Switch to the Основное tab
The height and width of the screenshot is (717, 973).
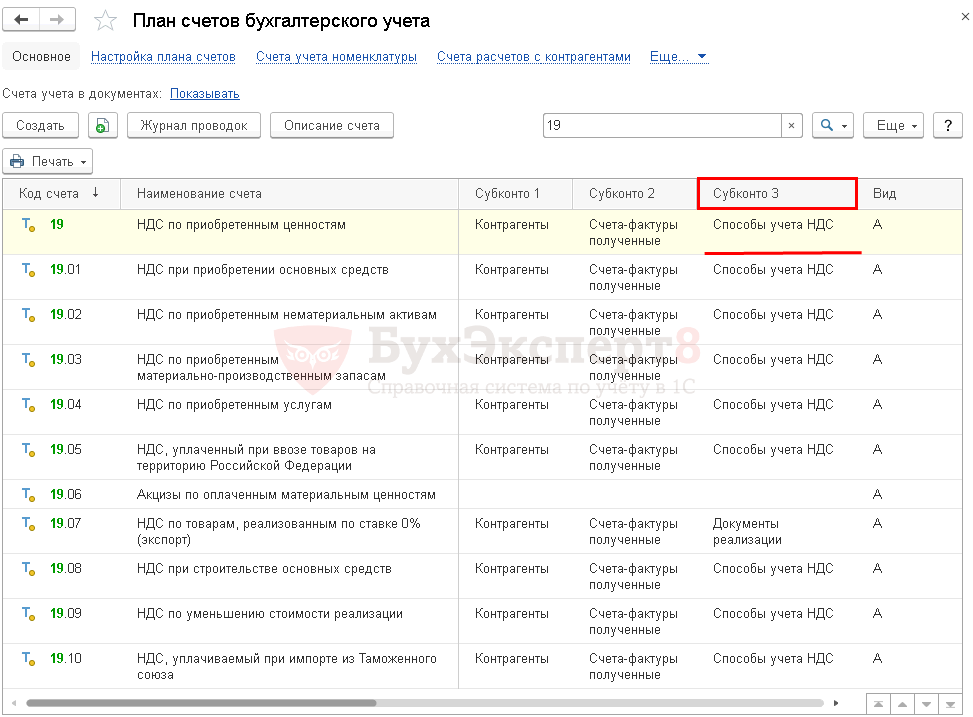(x=41, y=57)
